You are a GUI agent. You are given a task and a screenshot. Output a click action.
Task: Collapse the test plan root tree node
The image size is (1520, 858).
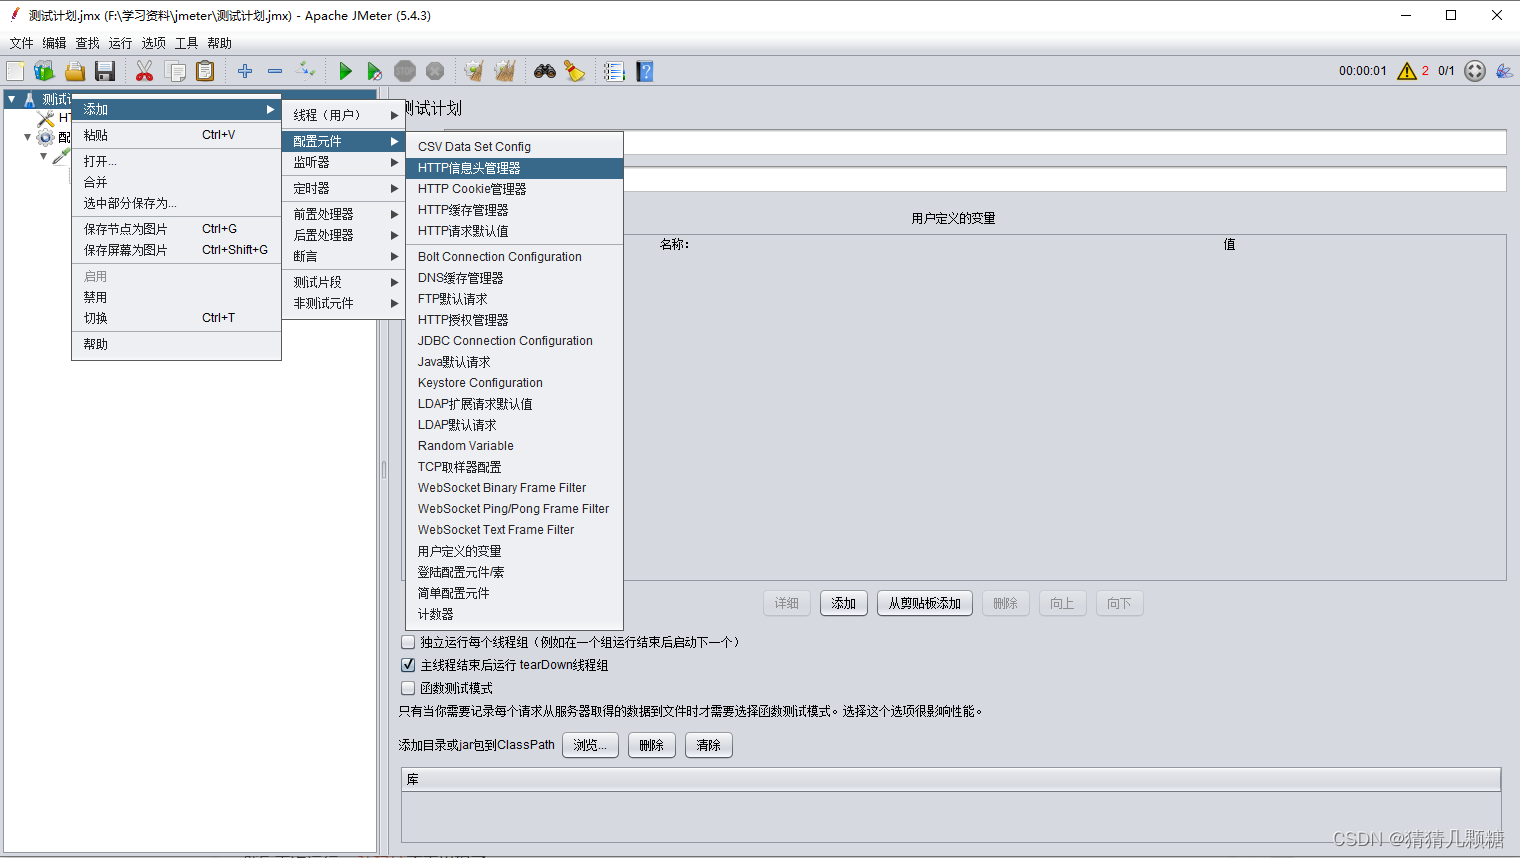click(x=11, y=99)
